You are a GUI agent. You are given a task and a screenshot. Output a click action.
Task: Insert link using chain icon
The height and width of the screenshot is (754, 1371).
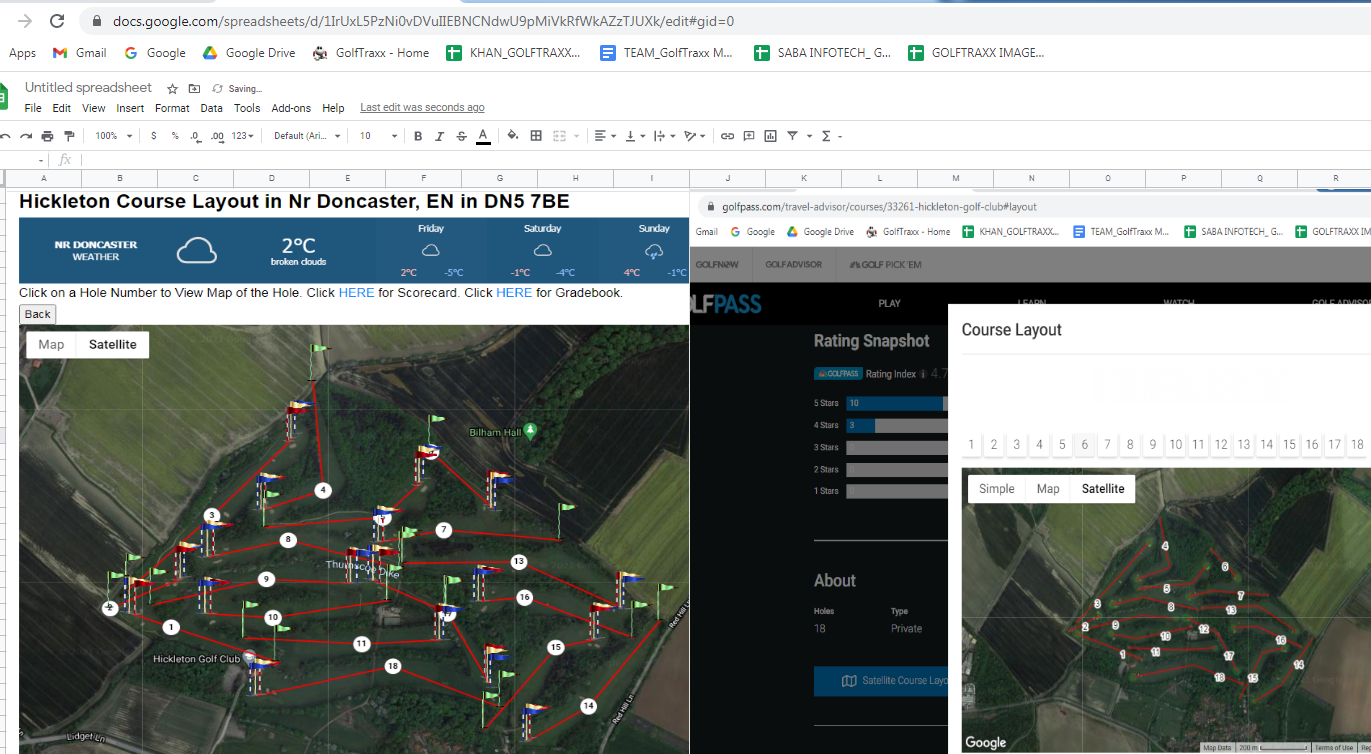tap(727, 136)
